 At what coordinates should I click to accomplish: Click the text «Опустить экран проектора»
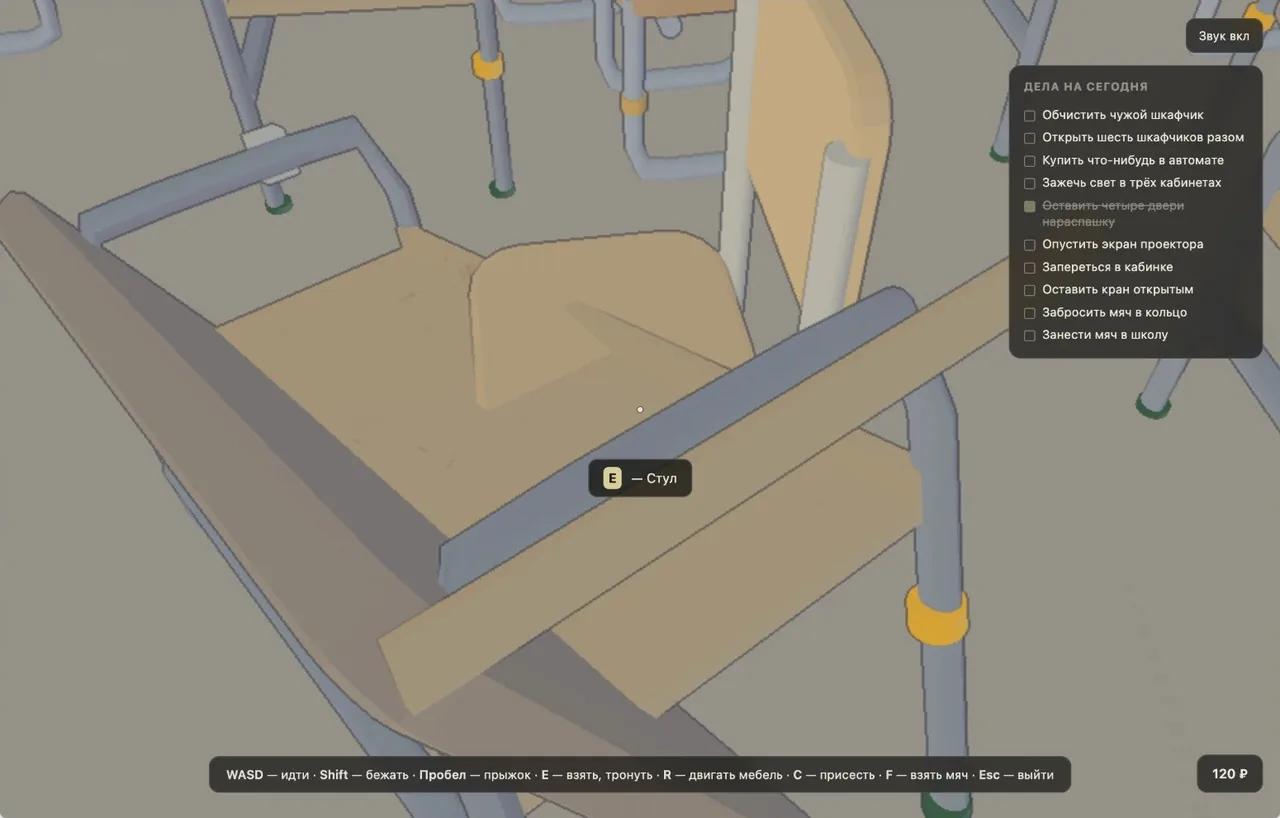(1123, 244)
